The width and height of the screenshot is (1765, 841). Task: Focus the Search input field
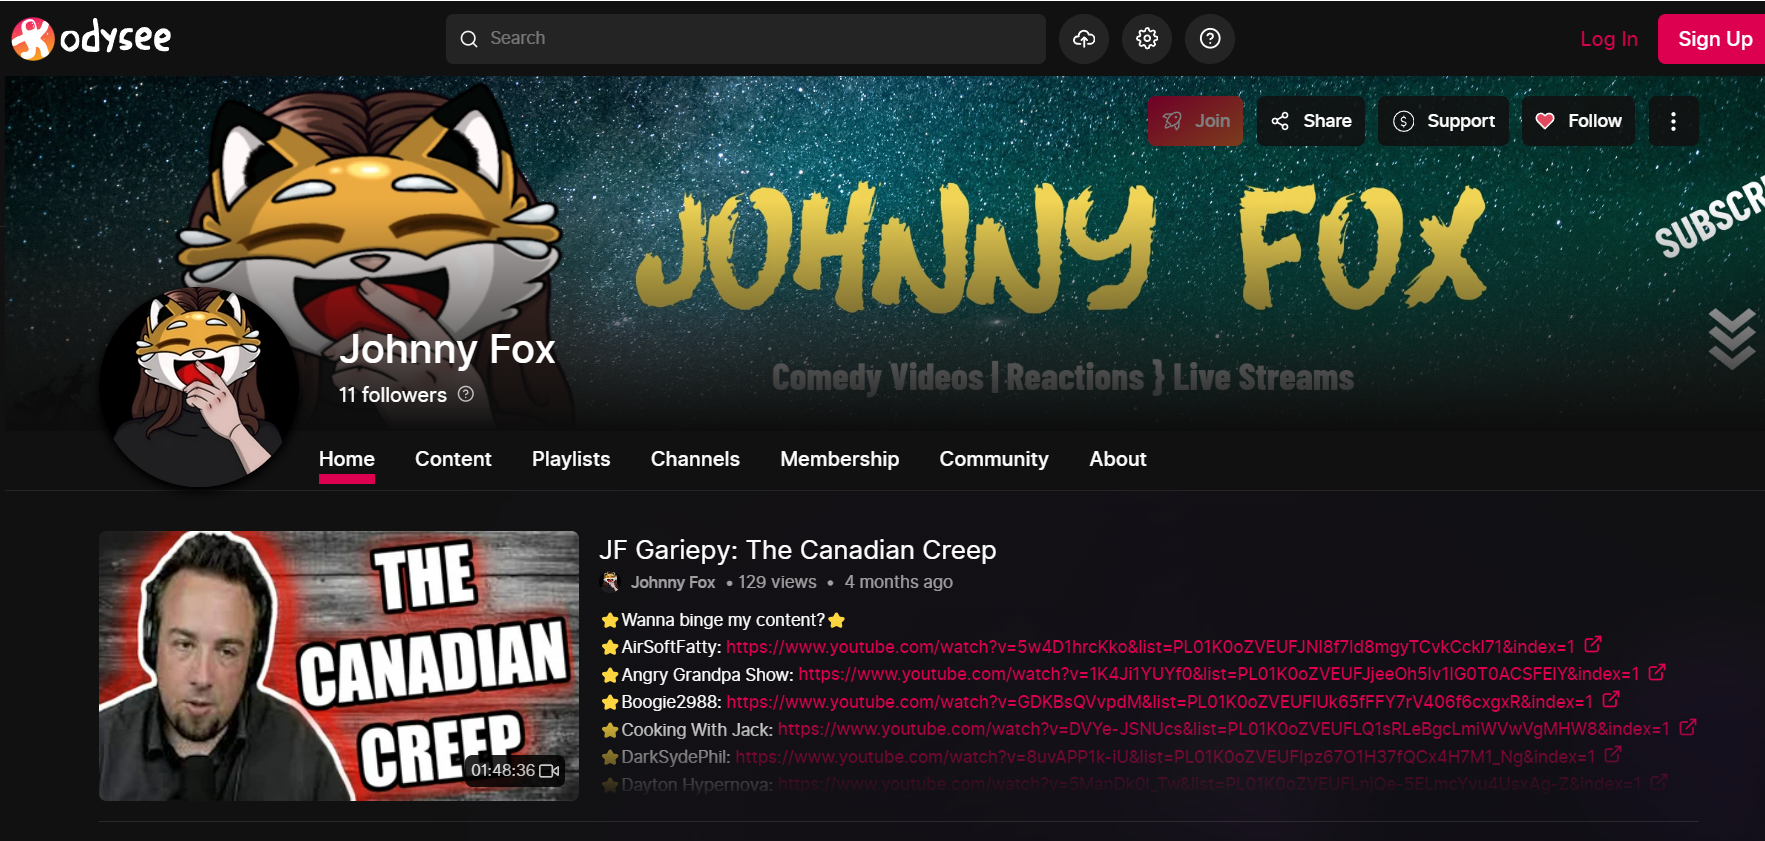(746, 39)
